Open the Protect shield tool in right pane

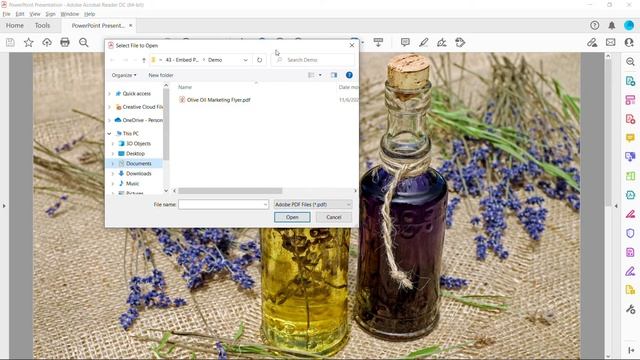coord(630,233)
